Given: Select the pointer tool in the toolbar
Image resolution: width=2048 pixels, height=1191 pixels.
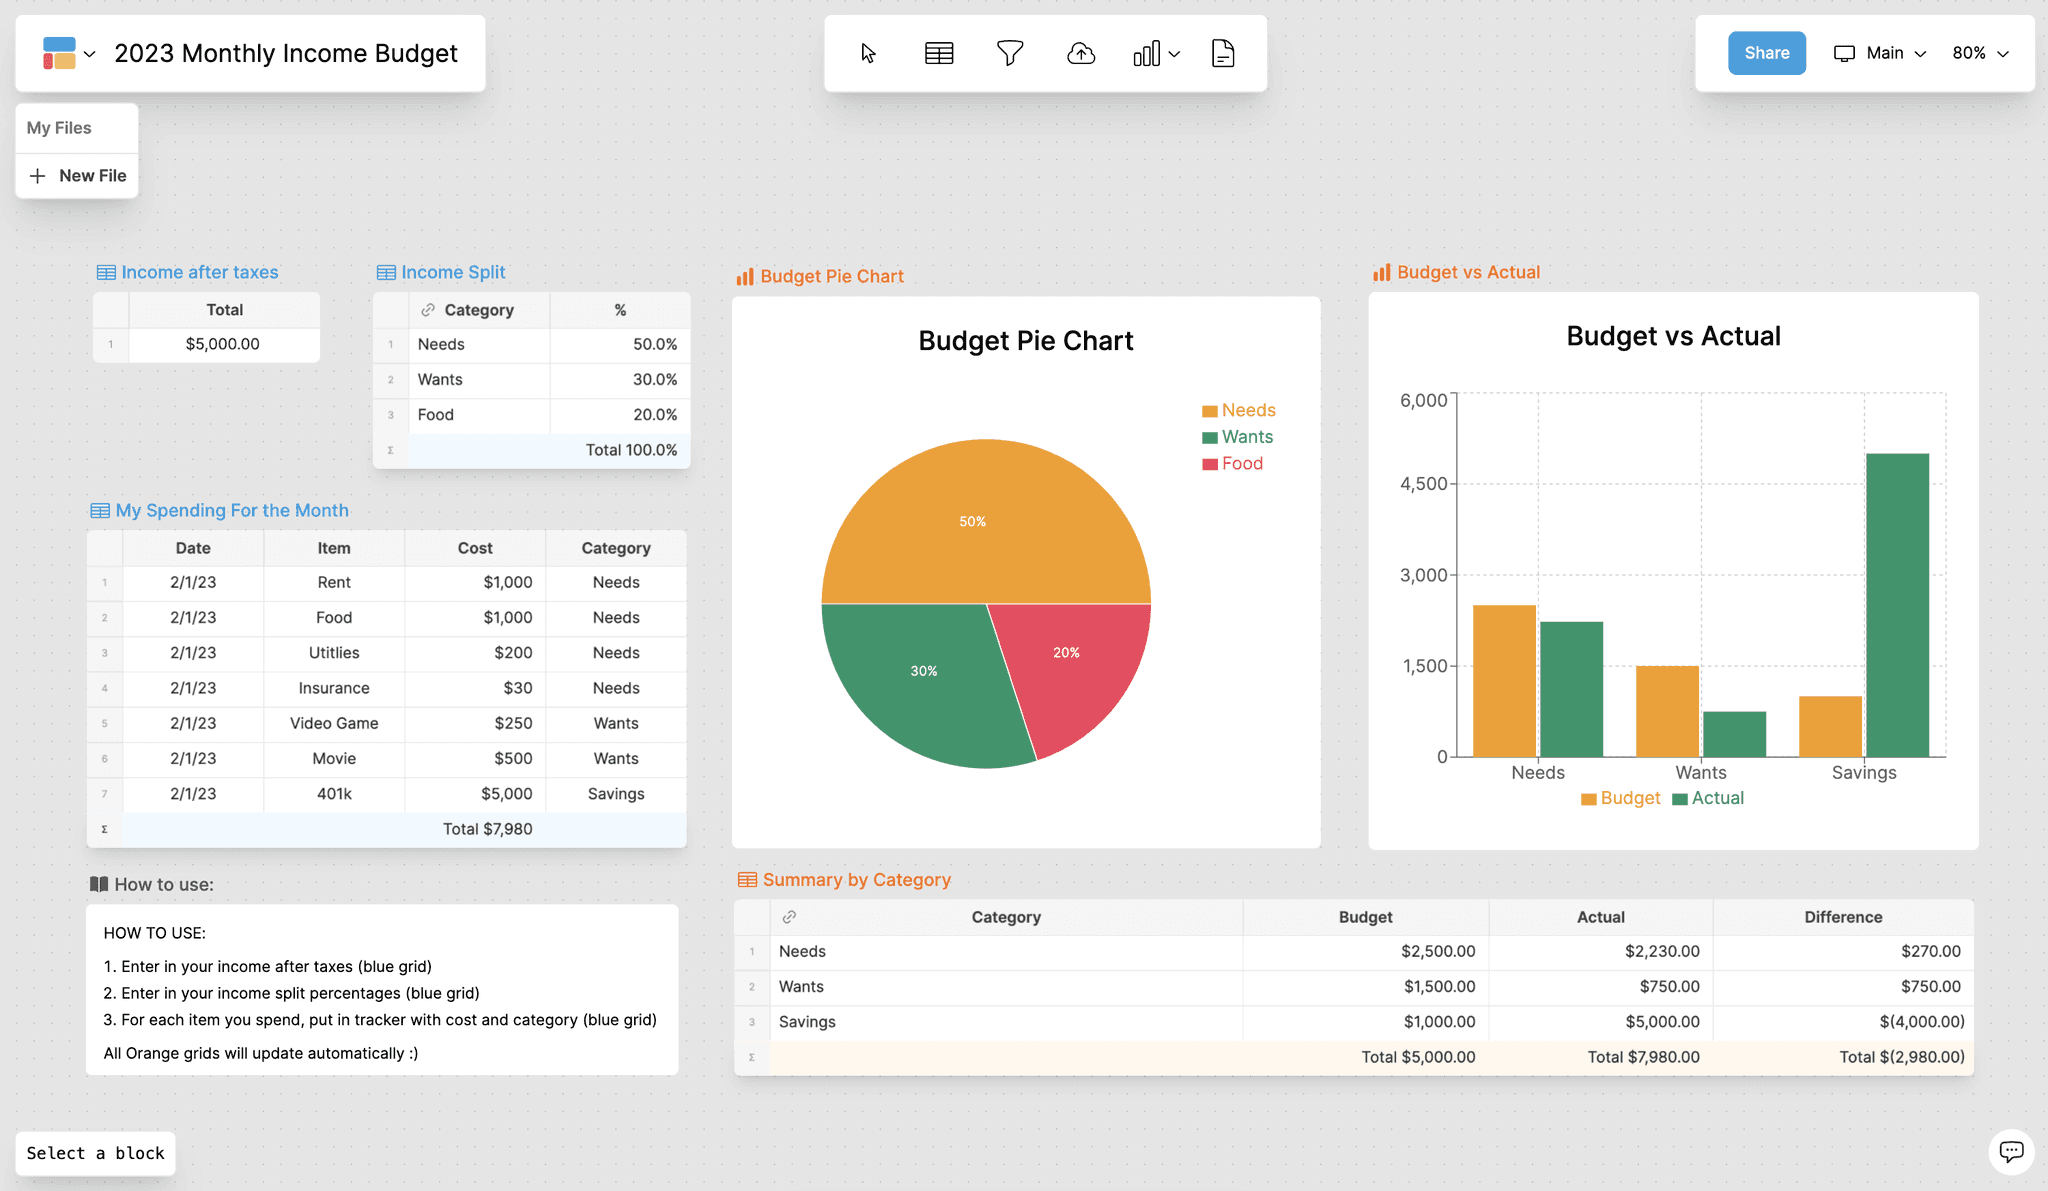Looking at the screenshot, I should coord(869,53).
